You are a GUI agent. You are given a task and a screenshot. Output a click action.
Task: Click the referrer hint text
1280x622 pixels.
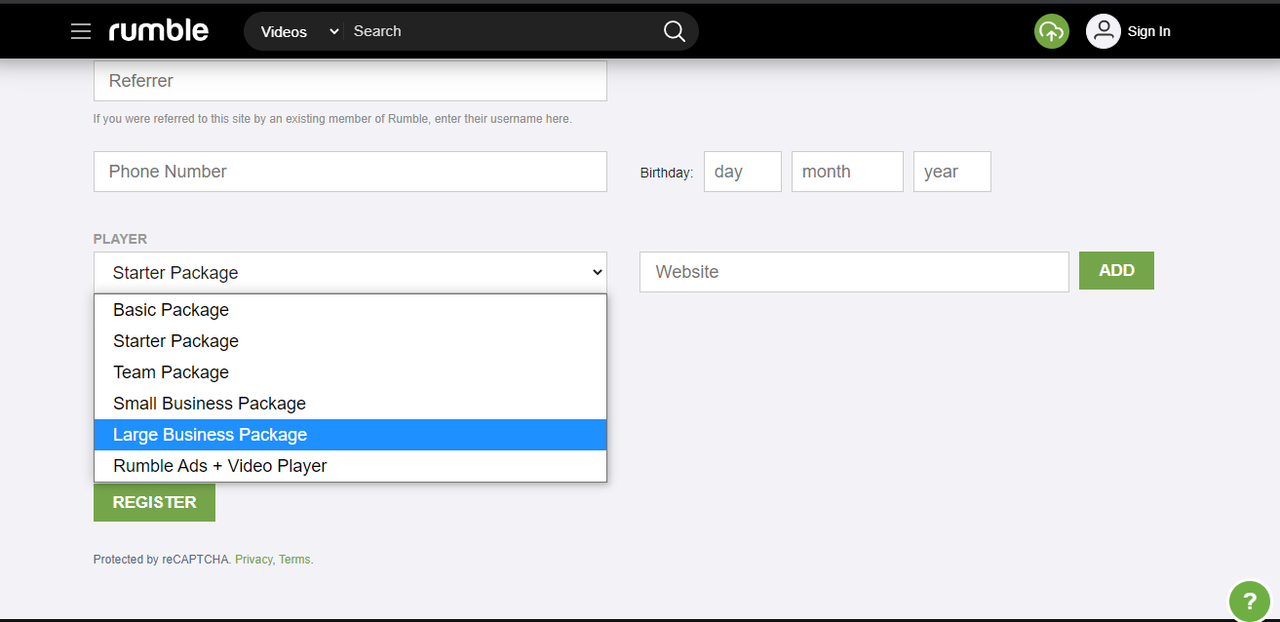(333, 119)
